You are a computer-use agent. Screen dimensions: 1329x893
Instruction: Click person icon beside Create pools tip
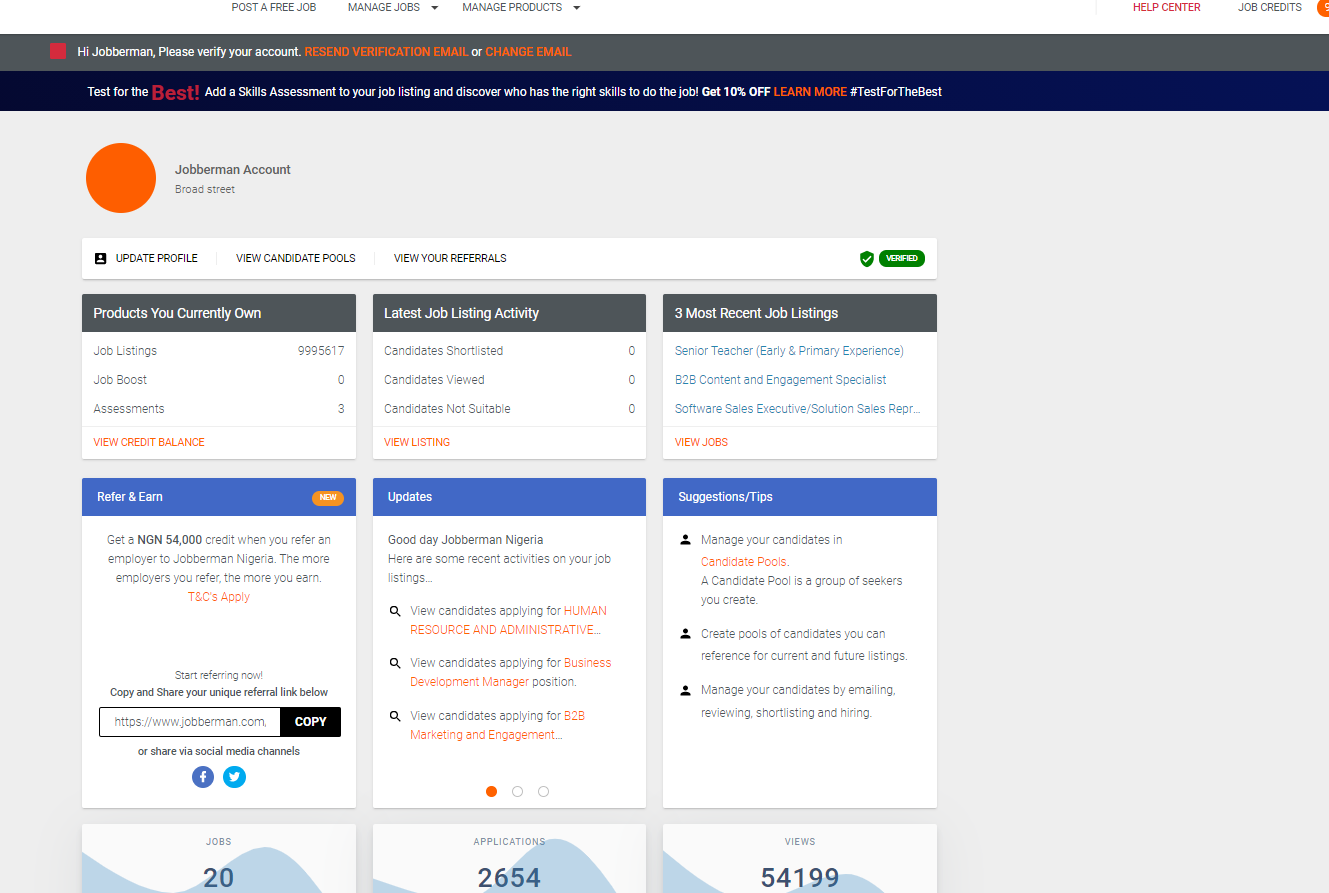(685, 634)
